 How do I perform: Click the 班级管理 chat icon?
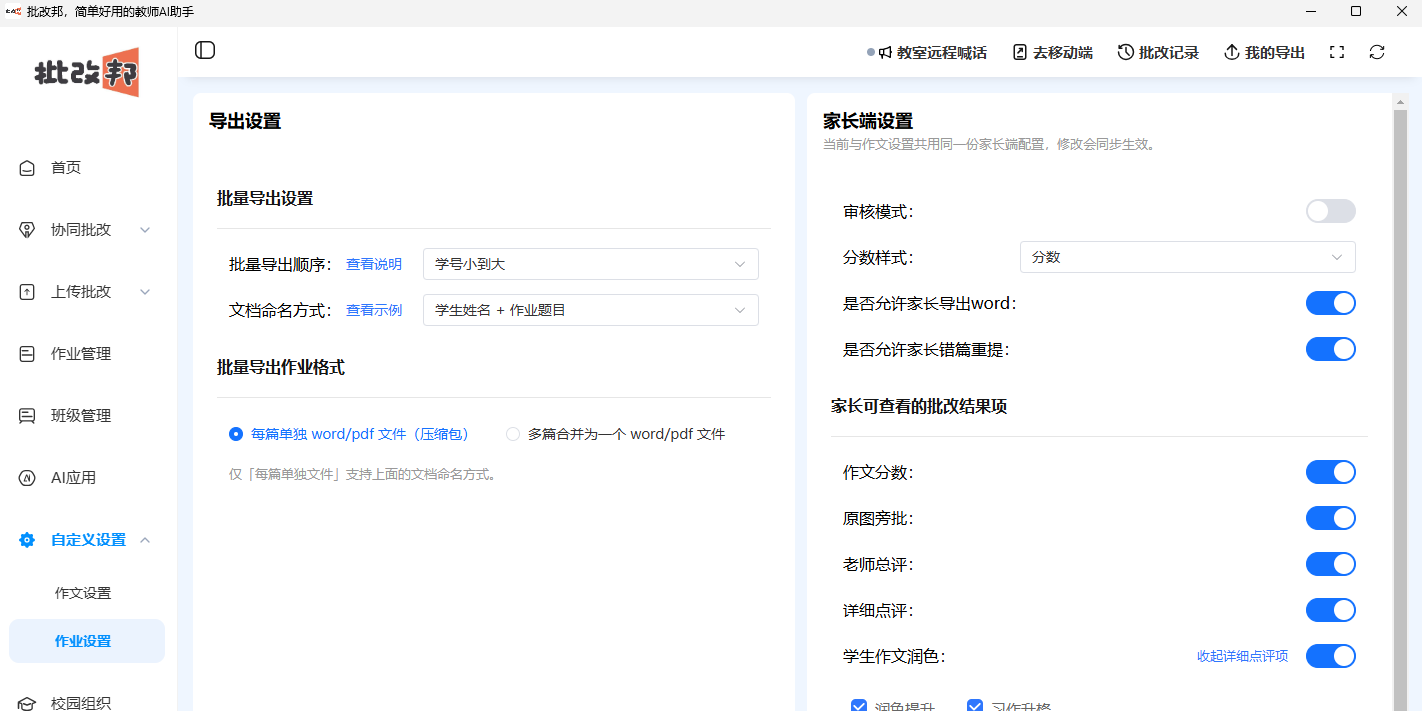point(28,416)
